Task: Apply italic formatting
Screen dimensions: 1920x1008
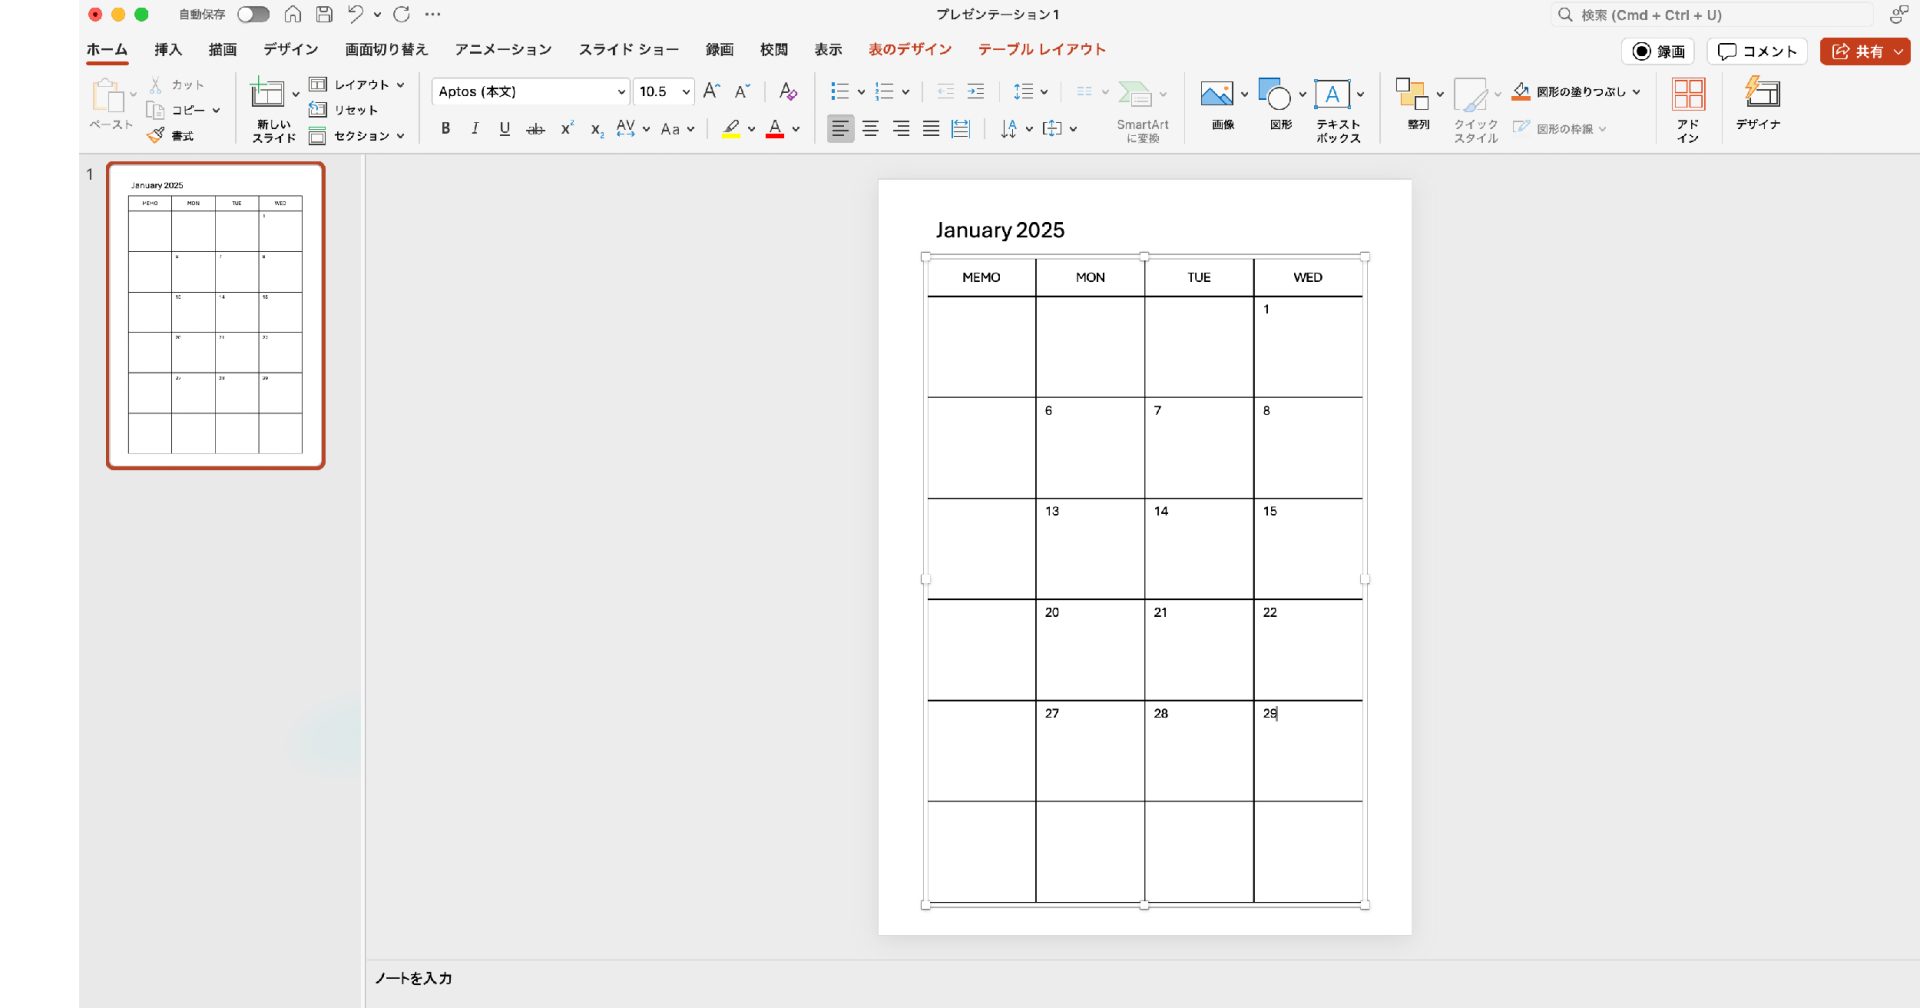Action: [x=475, y=128]
